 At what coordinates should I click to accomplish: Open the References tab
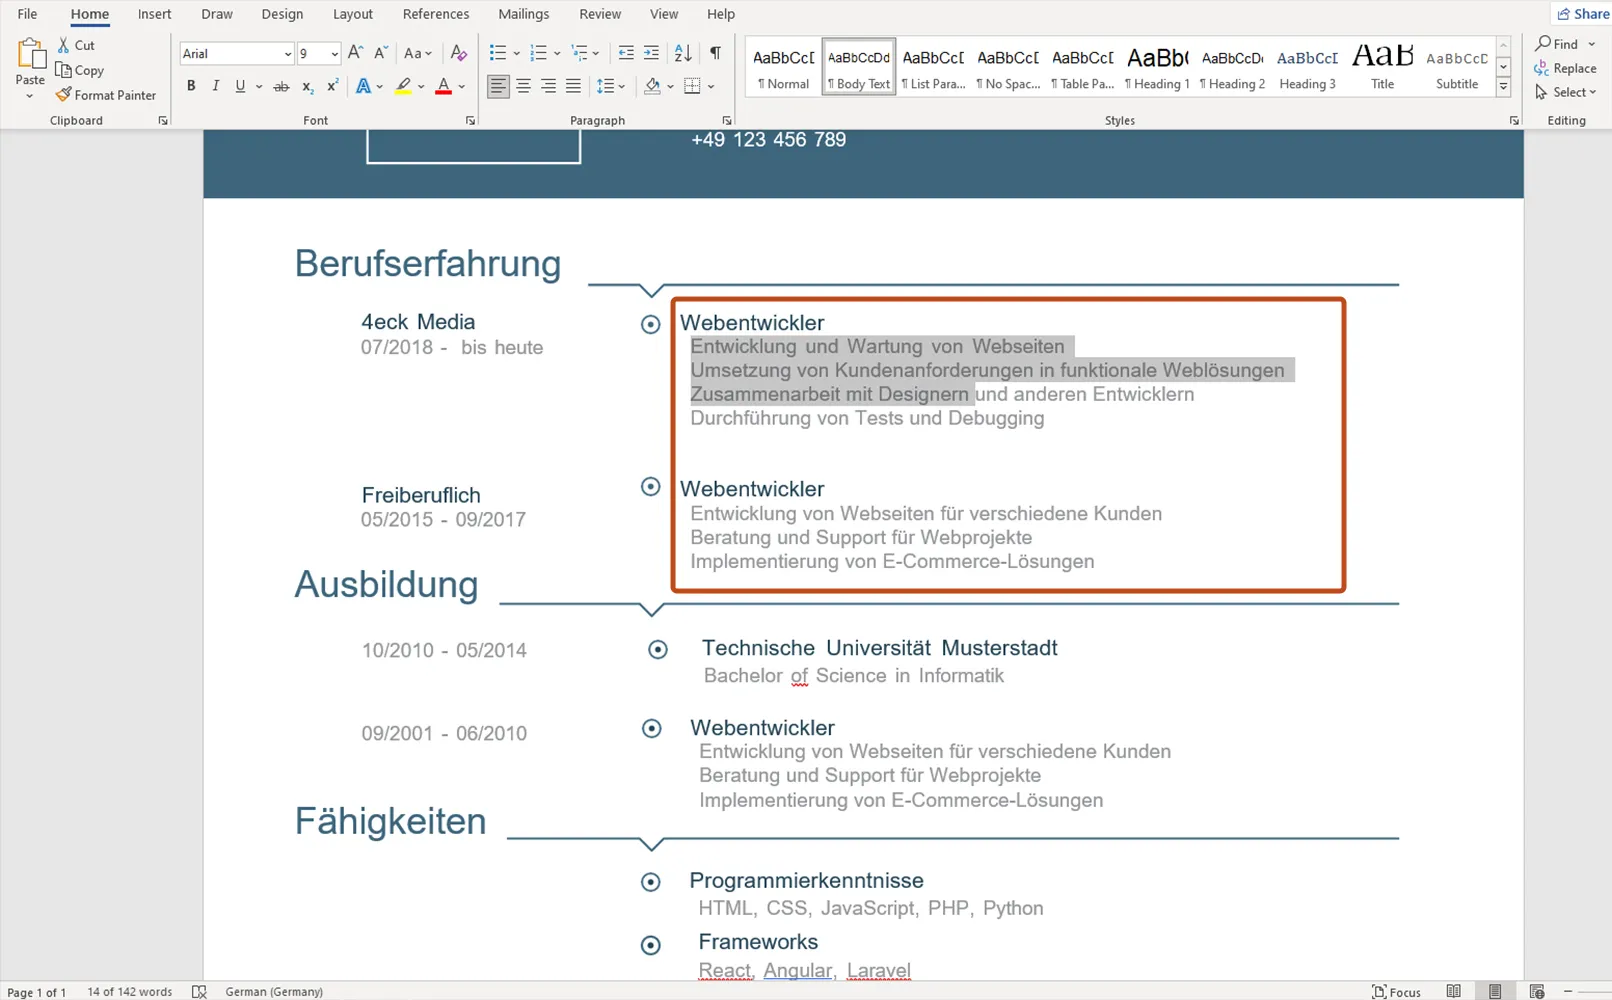click(435, 14)
